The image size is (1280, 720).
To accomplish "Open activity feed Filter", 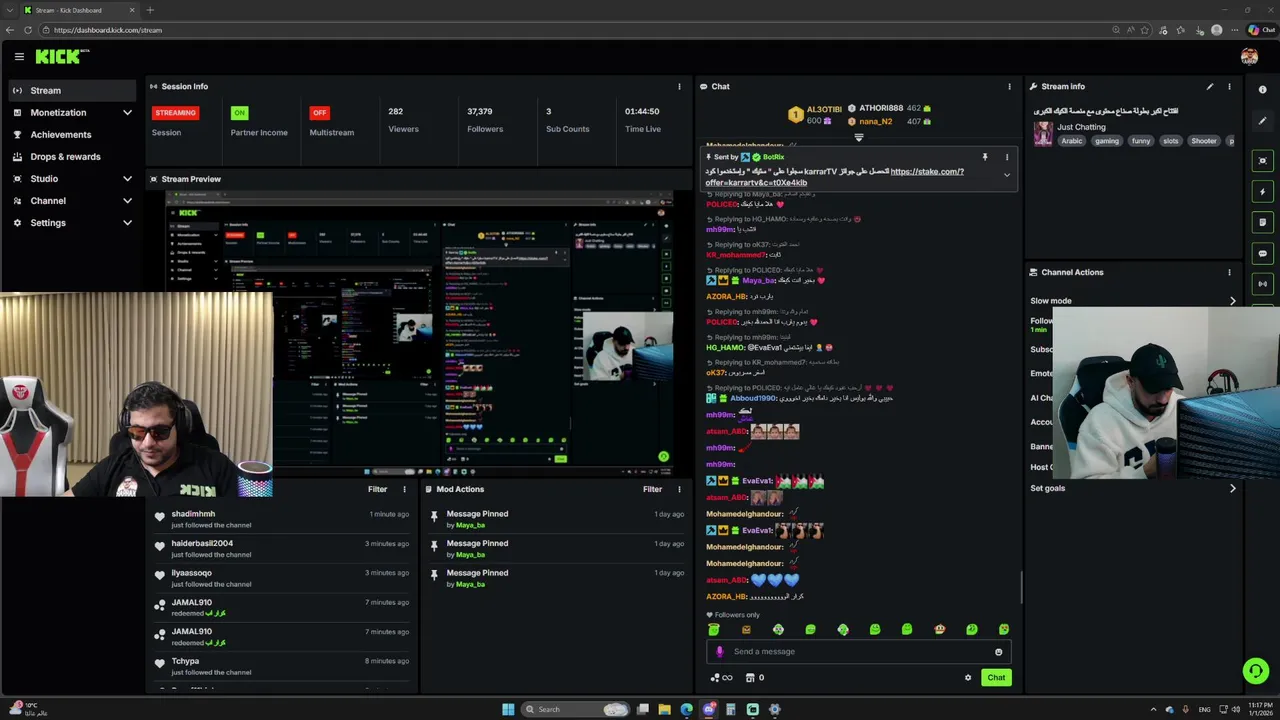I will pos(377,489).
